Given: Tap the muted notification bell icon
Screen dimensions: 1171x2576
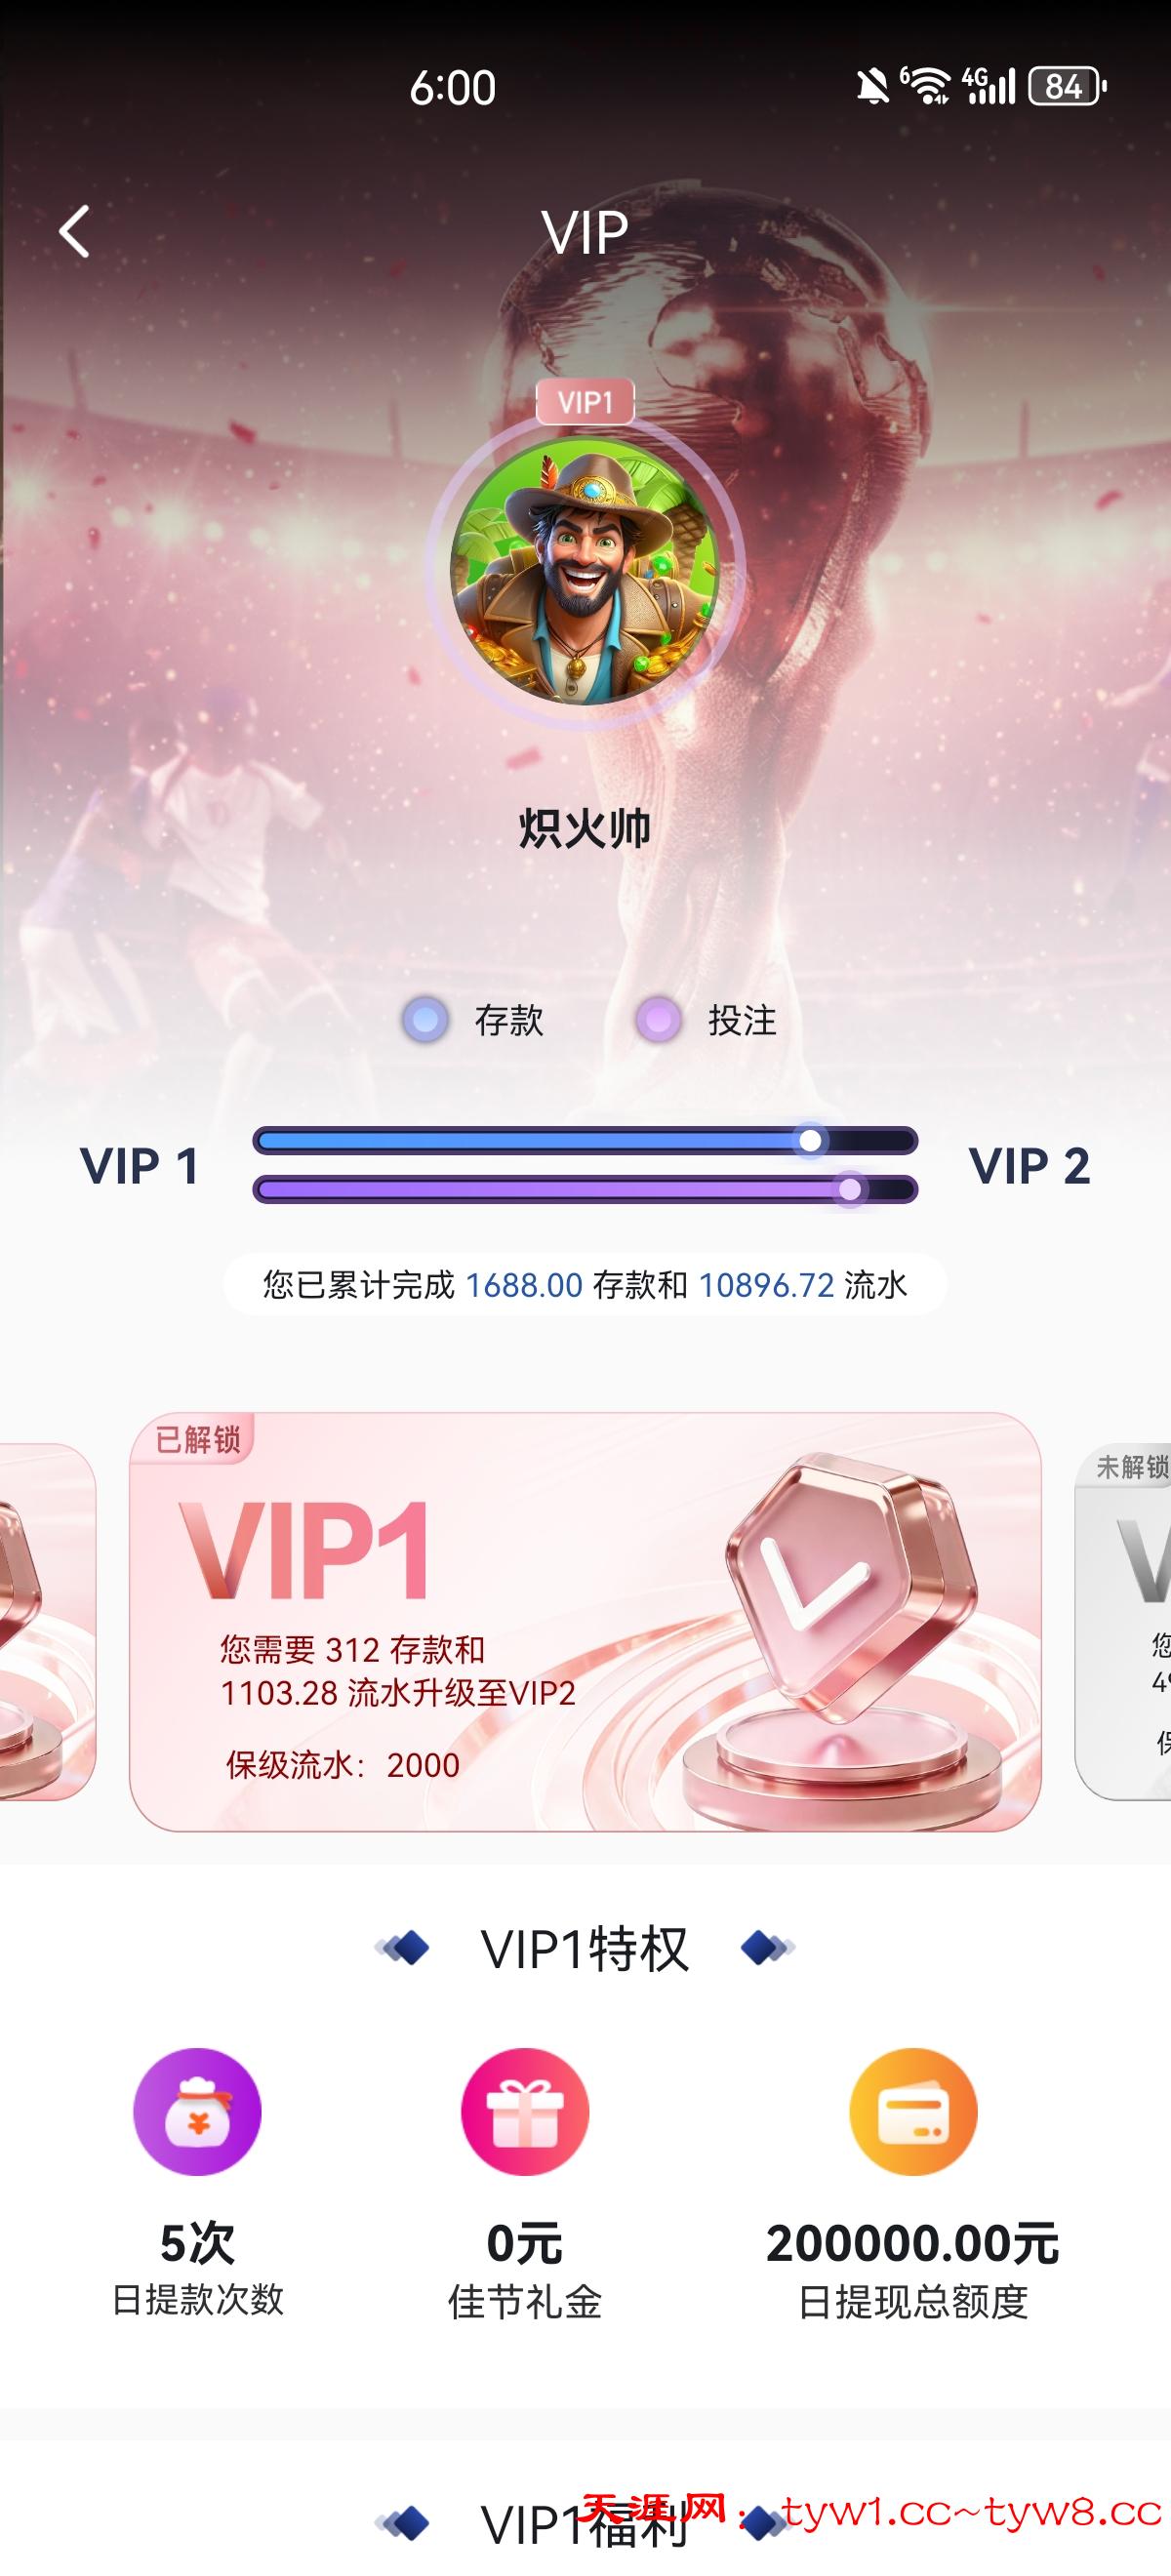Looking at the screenshot, I should coord(872,87).
